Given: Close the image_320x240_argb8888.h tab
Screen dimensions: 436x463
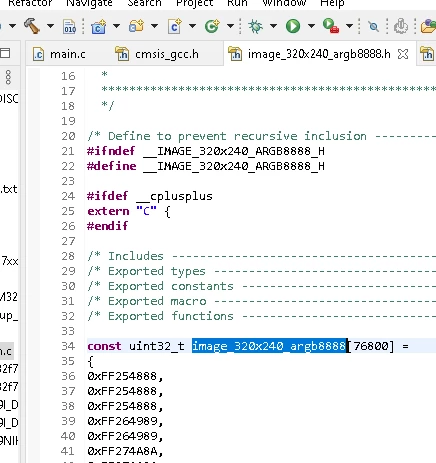Looking at the screenshot, I should (403, 54).
